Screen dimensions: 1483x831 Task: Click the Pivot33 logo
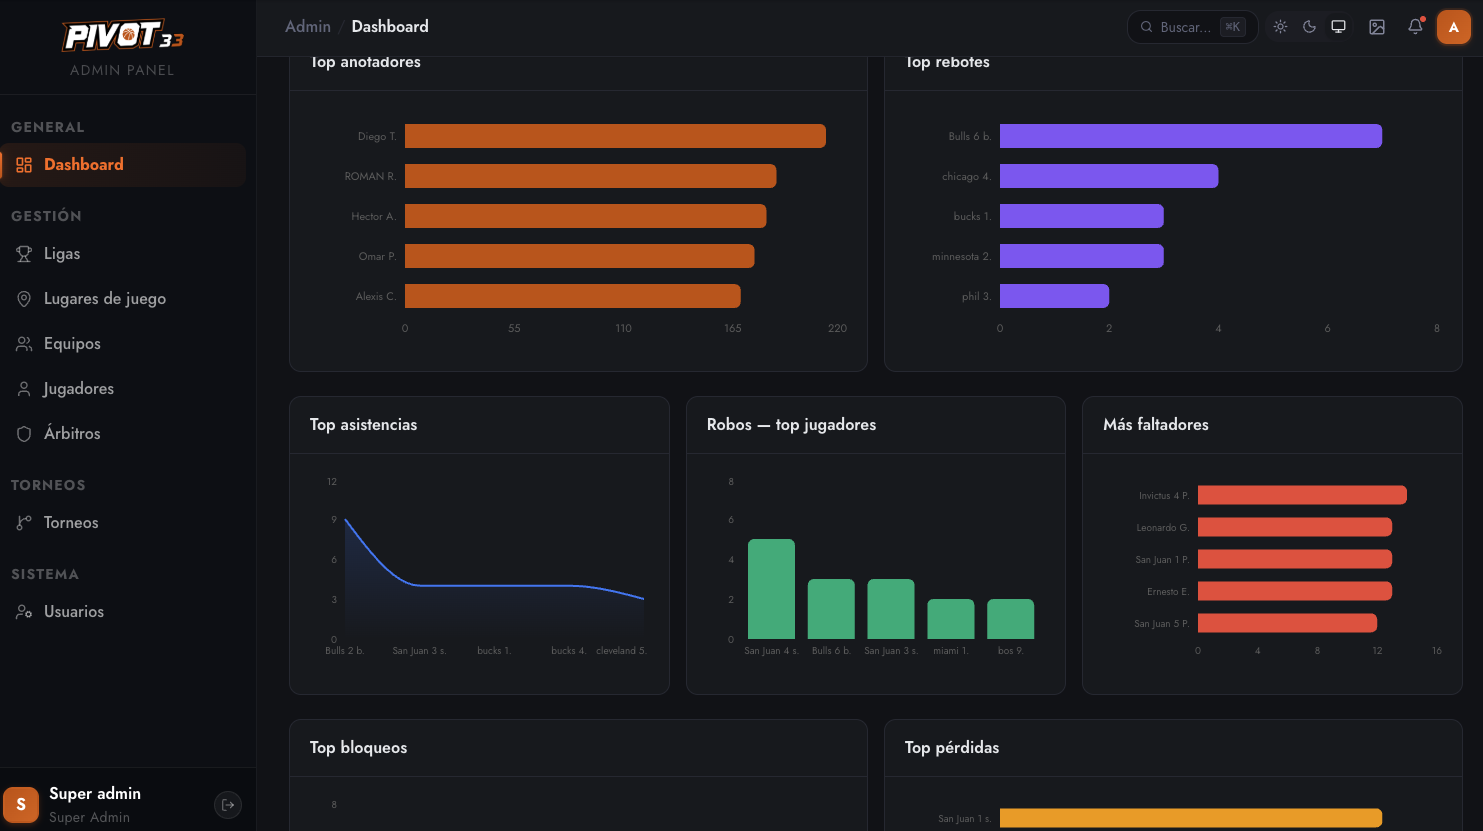click(x=123, y=37)
